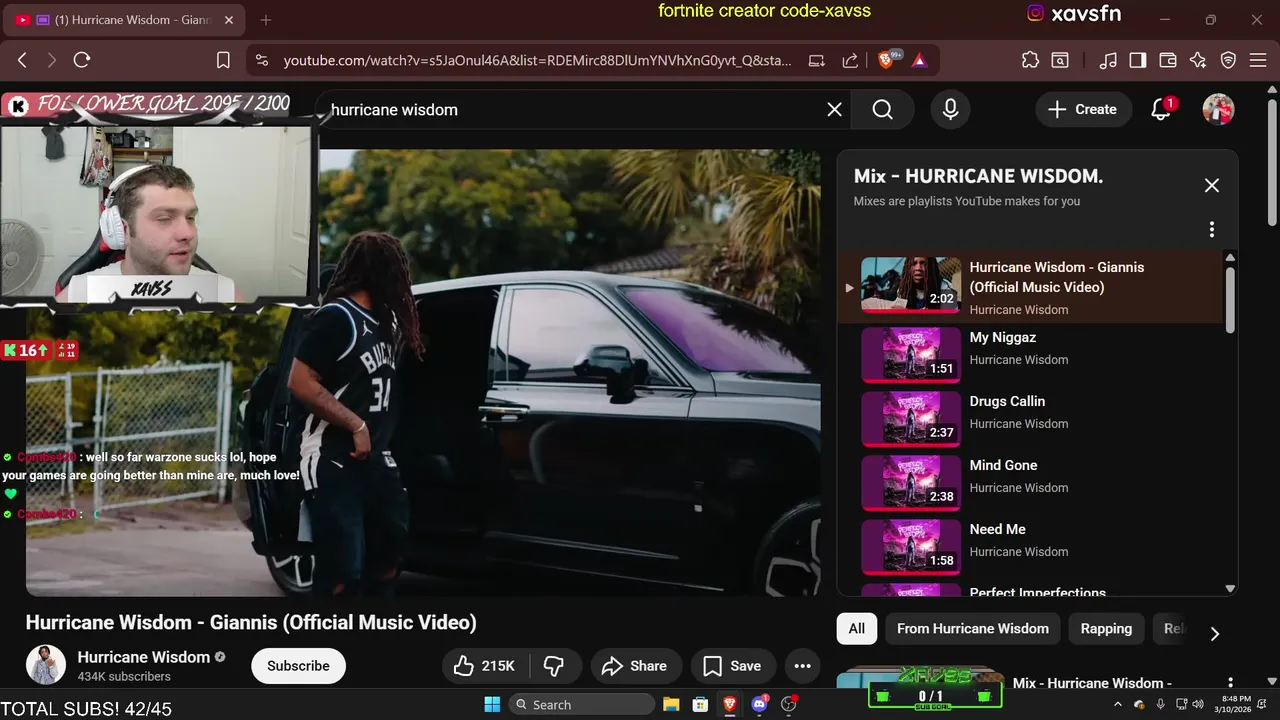Viewport: 1280px width, 720px height.
Task: Open site settings icon in address bar
Action: [x=262, y=60]
